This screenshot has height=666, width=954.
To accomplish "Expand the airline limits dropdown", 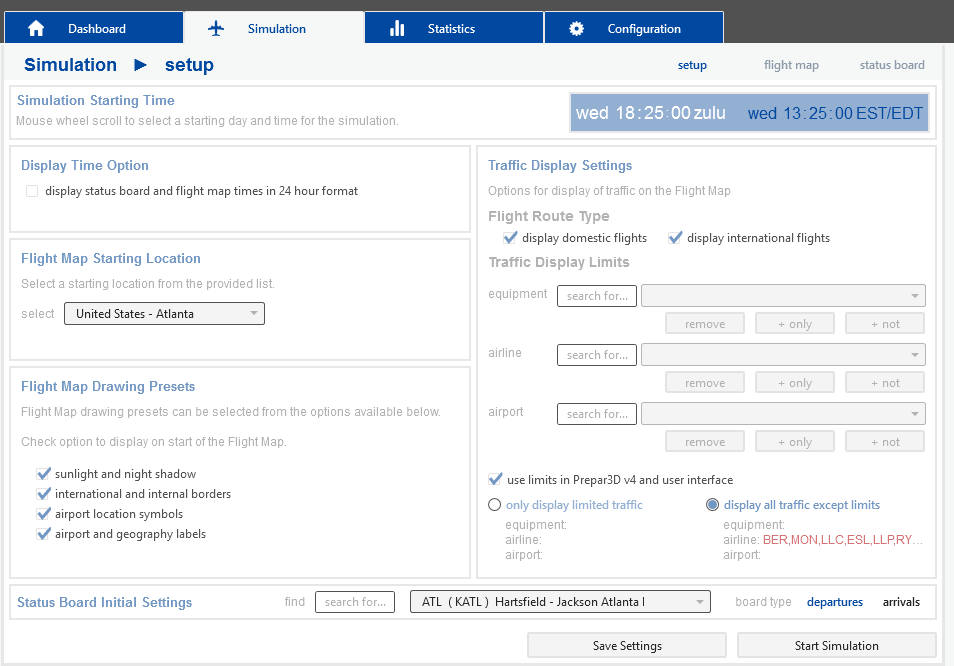I will click(783, 355).
